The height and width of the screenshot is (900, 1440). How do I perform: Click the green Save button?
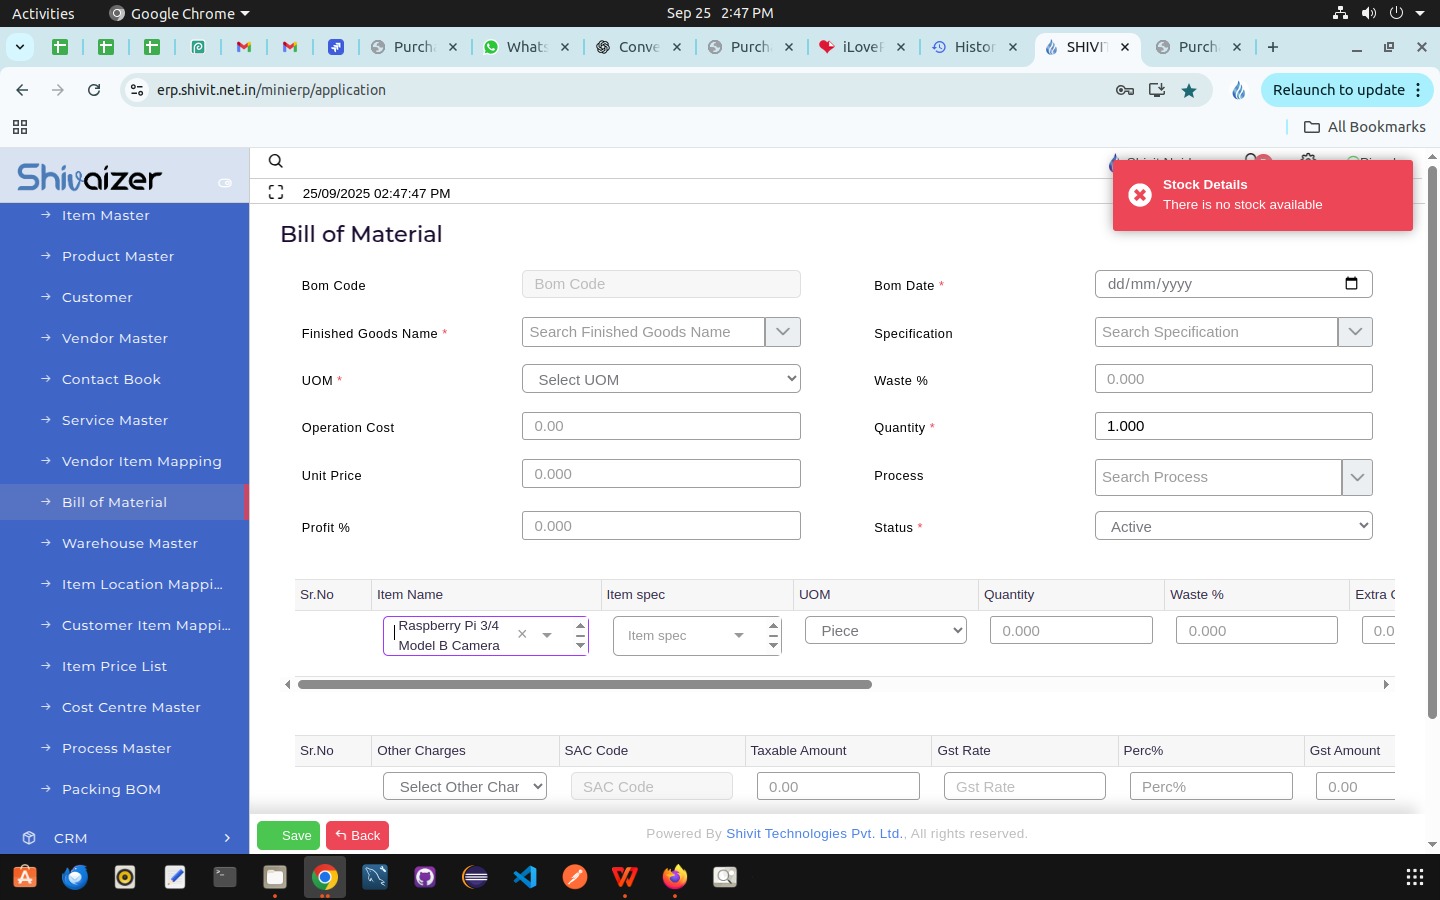287,836
